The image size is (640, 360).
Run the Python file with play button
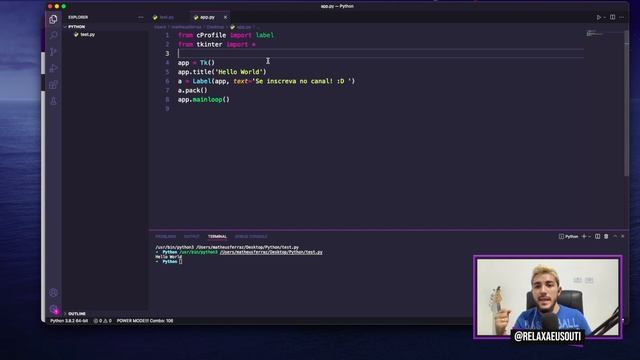pos(598,17)
